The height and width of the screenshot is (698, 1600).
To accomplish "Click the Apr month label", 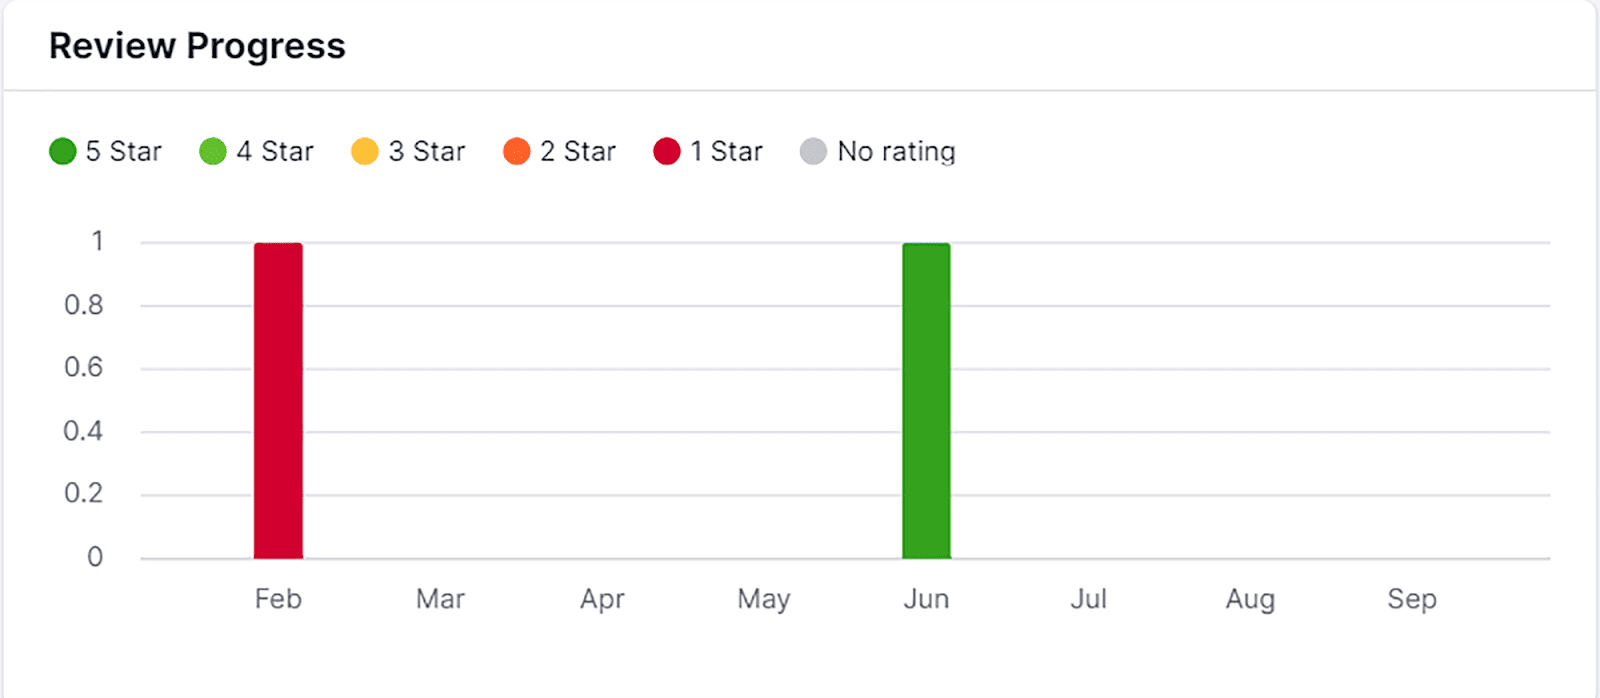I will coord(602,599).
